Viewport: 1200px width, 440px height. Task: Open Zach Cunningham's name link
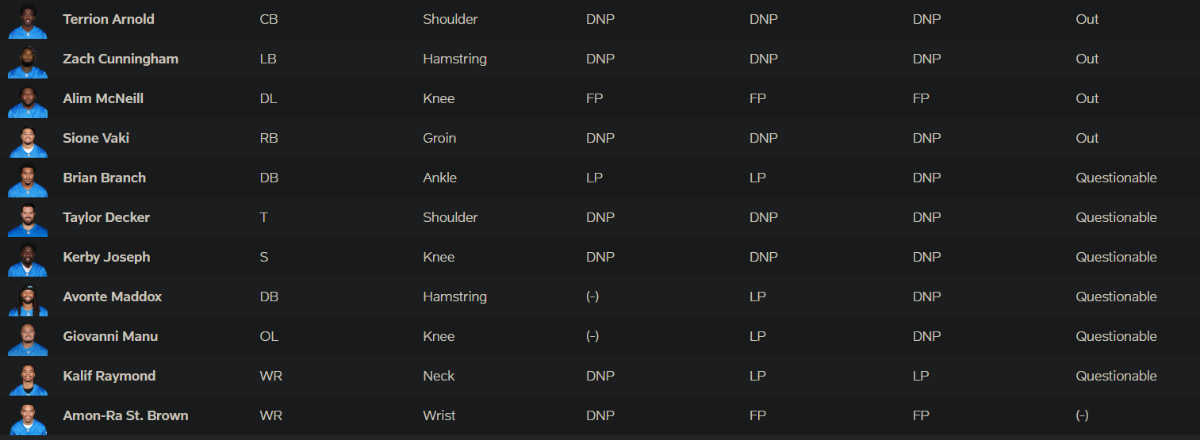click(120, 59)
